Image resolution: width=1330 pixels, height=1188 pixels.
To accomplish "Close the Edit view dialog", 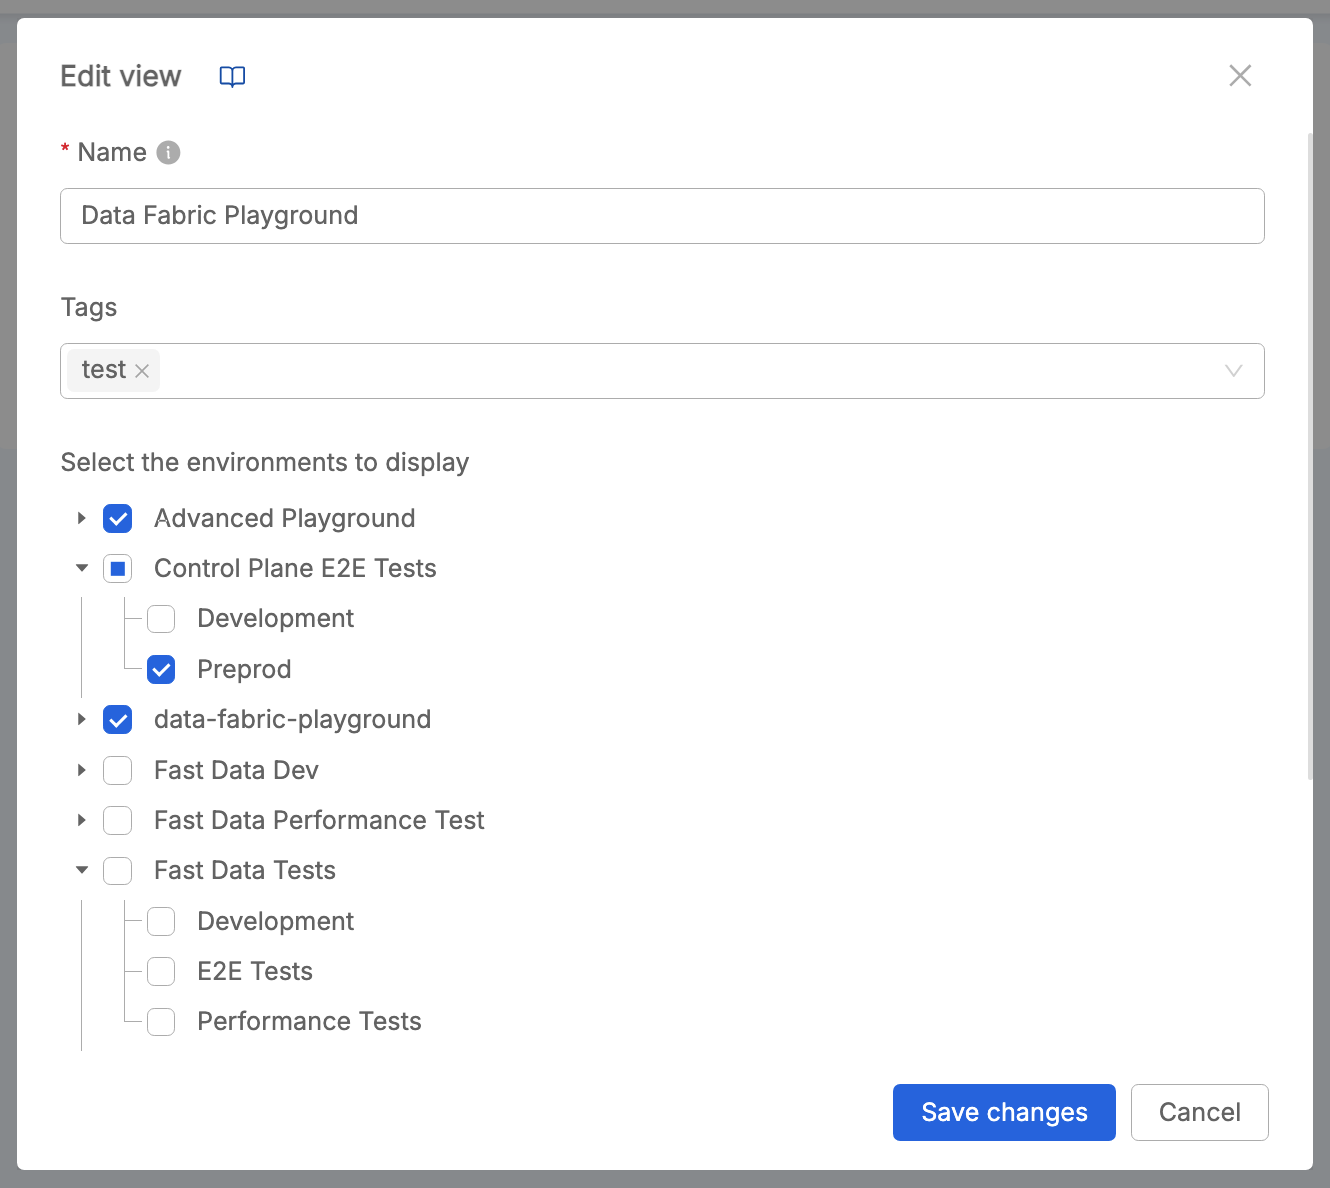I will click(x=1240, y=75).
